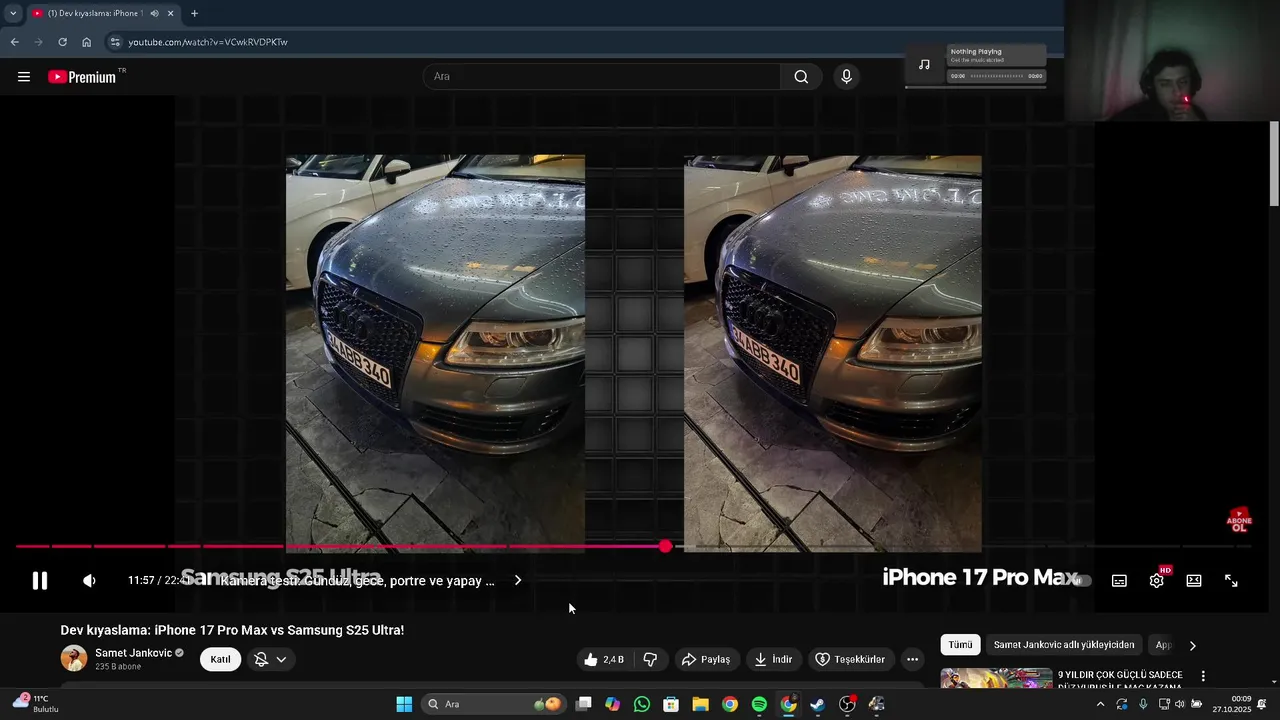Select the Tümü filter chip
This screenshot has width=1280, height=720.
point(960,645)
